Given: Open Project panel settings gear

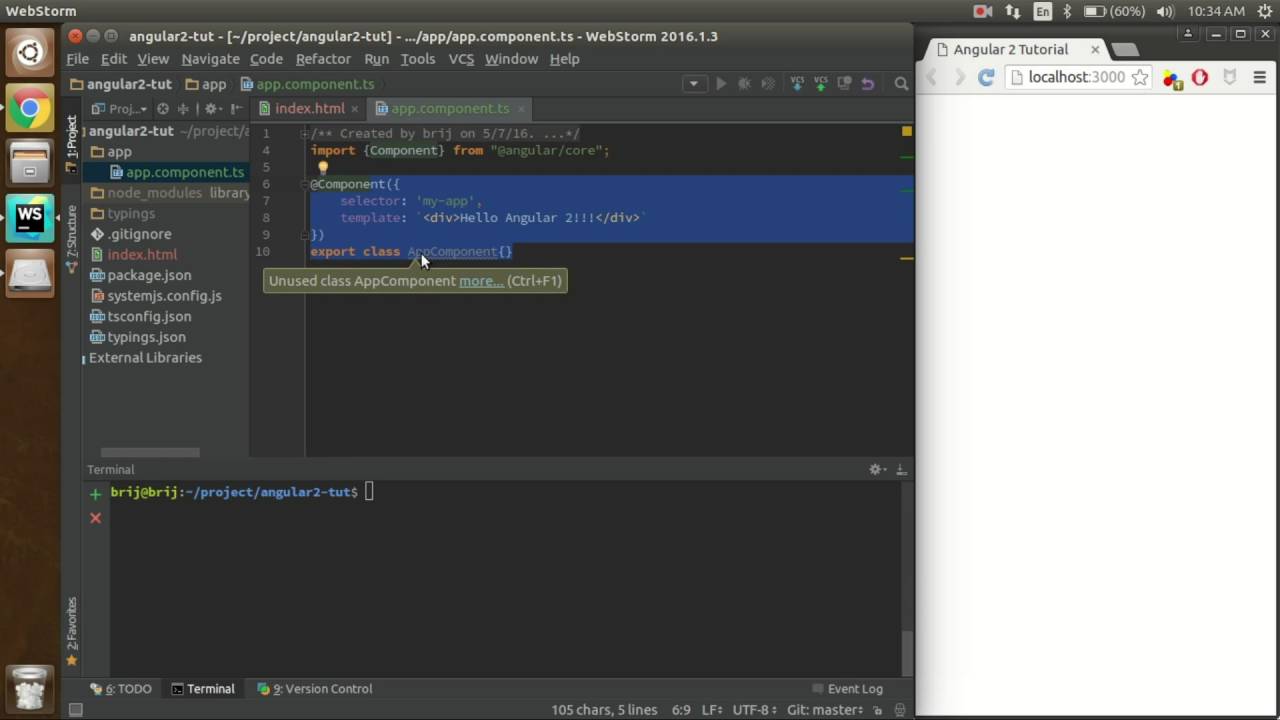Looking at the screenshot, I should pos(212,108).
